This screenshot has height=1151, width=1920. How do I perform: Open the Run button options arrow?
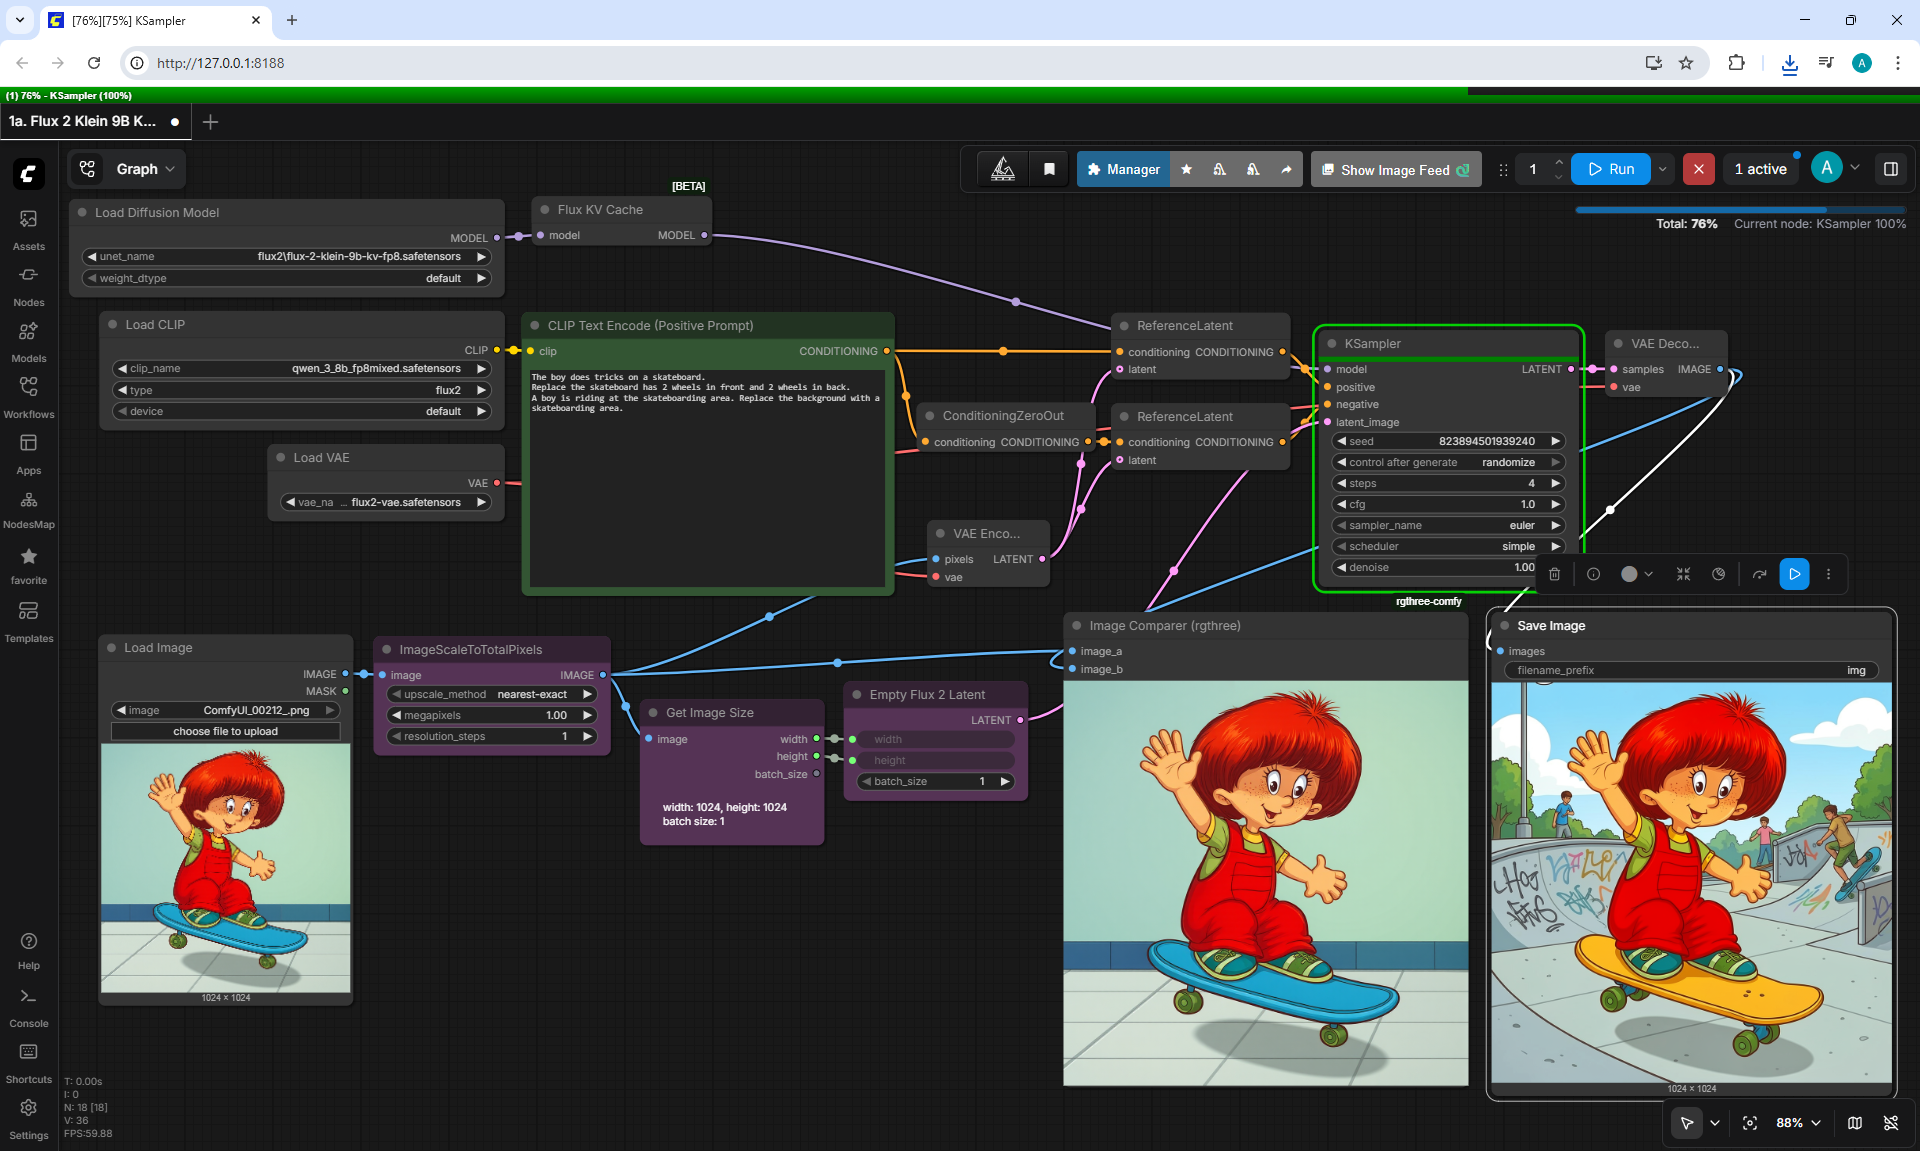click(x=1662, y=169)
